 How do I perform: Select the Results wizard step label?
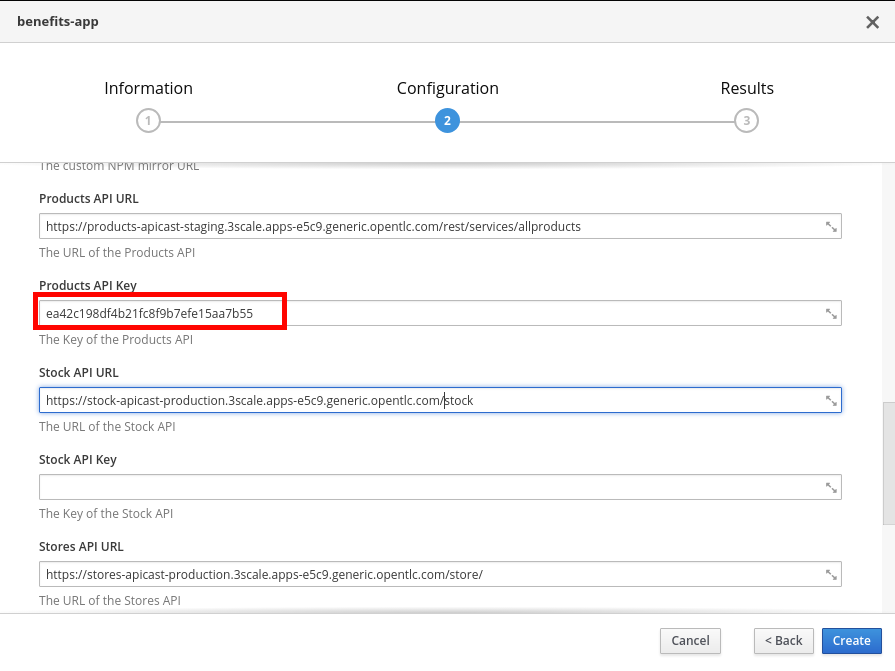click(747, 88)
